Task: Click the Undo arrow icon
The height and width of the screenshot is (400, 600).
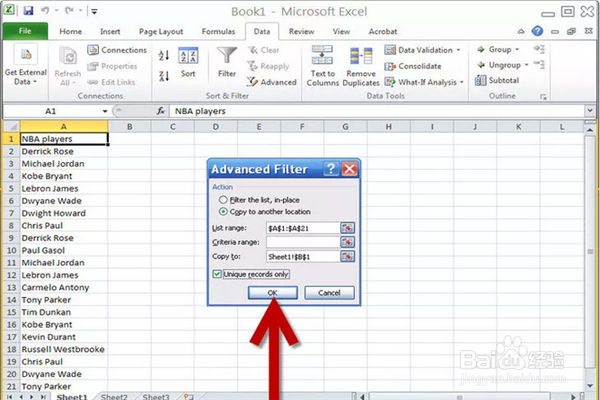Action: [46, 11]
